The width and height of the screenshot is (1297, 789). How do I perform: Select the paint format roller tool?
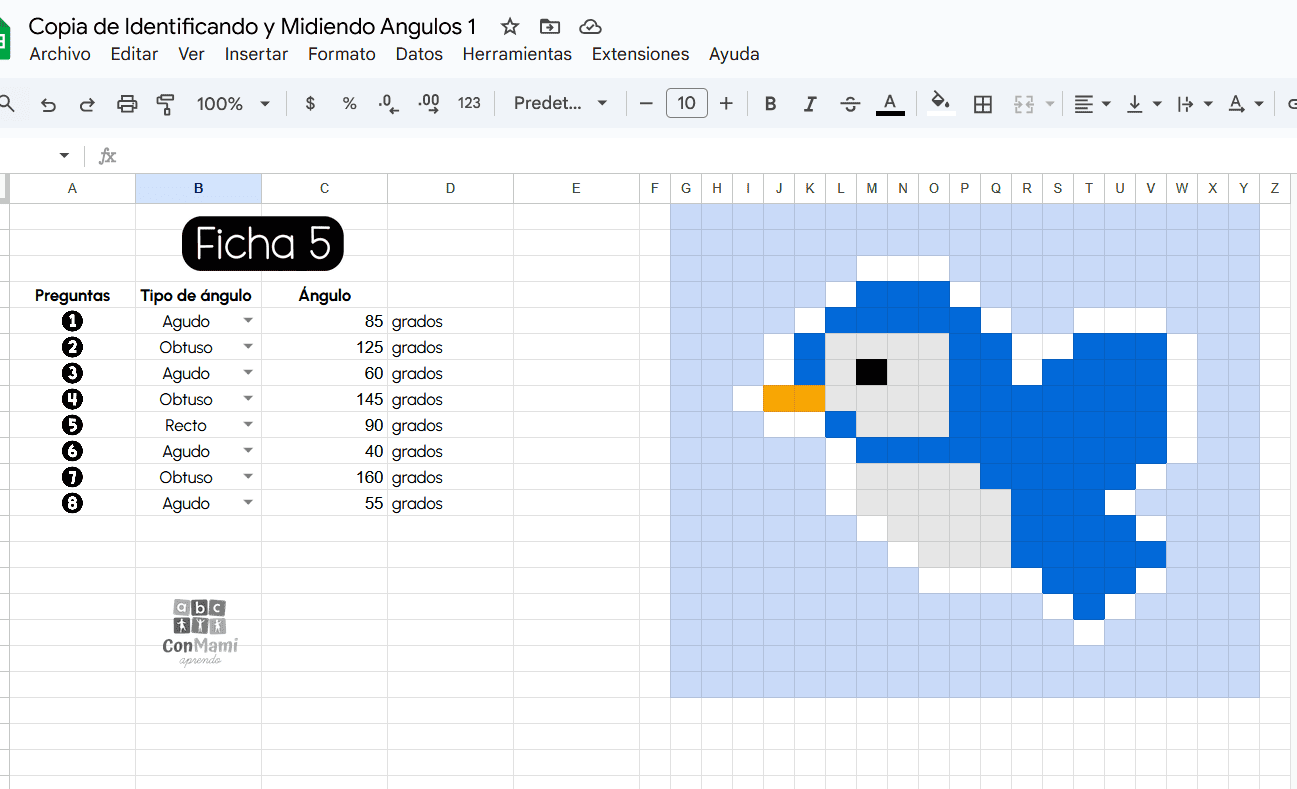click(166, 104)
